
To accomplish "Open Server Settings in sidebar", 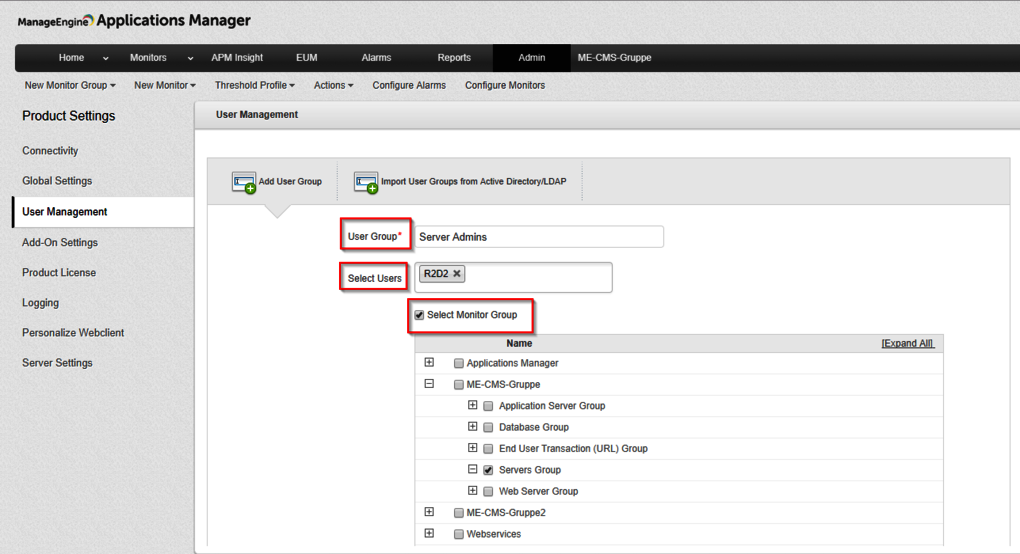I will click(57, 363).
